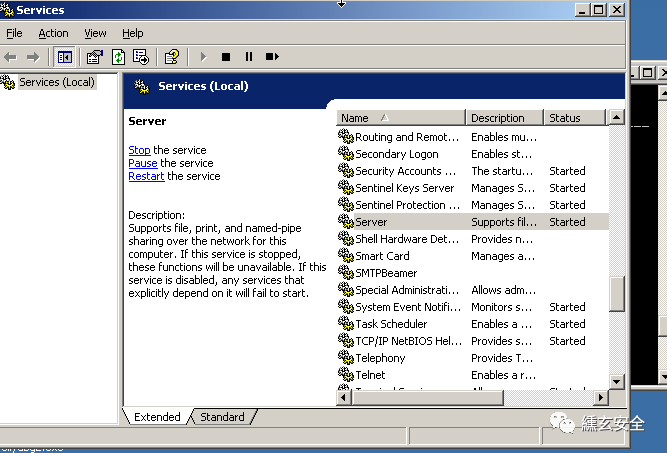
Task: Click the horizontal scrollbar thumb
Action: coord(428,398)
